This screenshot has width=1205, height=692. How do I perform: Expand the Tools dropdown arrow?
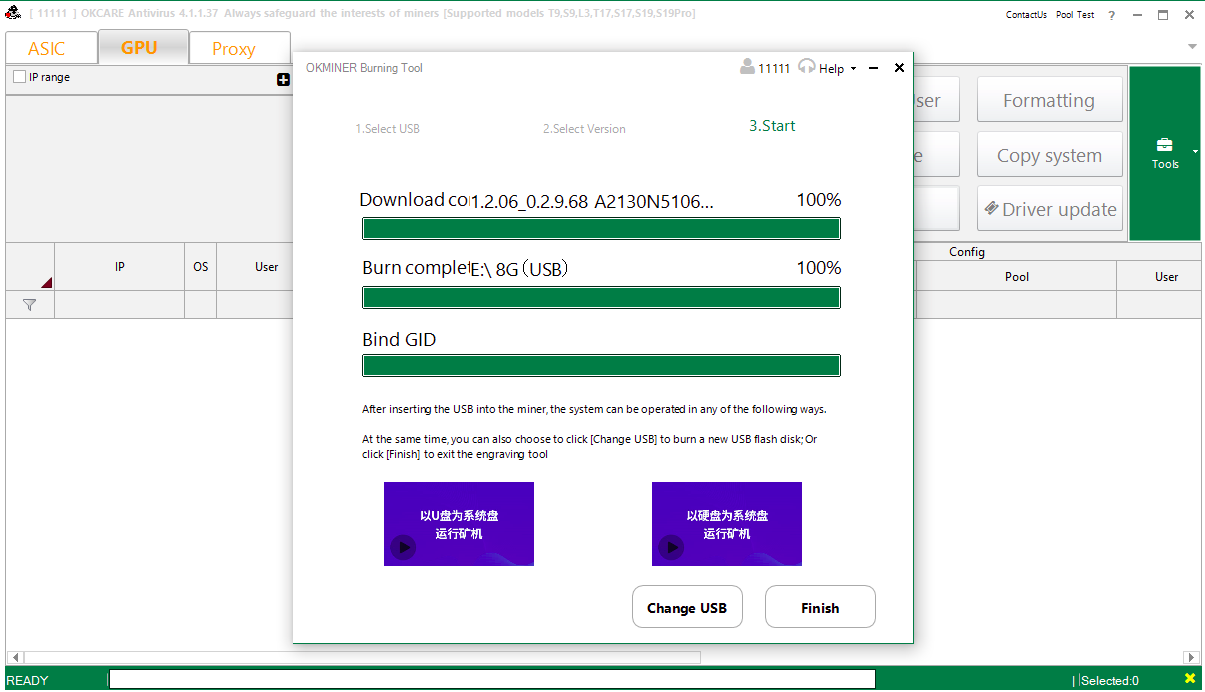point(1195,151)
